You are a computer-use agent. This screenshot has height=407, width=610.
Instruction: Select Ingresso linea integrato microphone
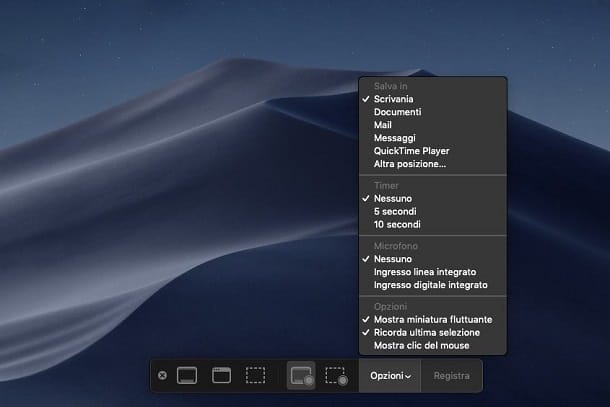(x=433, y=272)
